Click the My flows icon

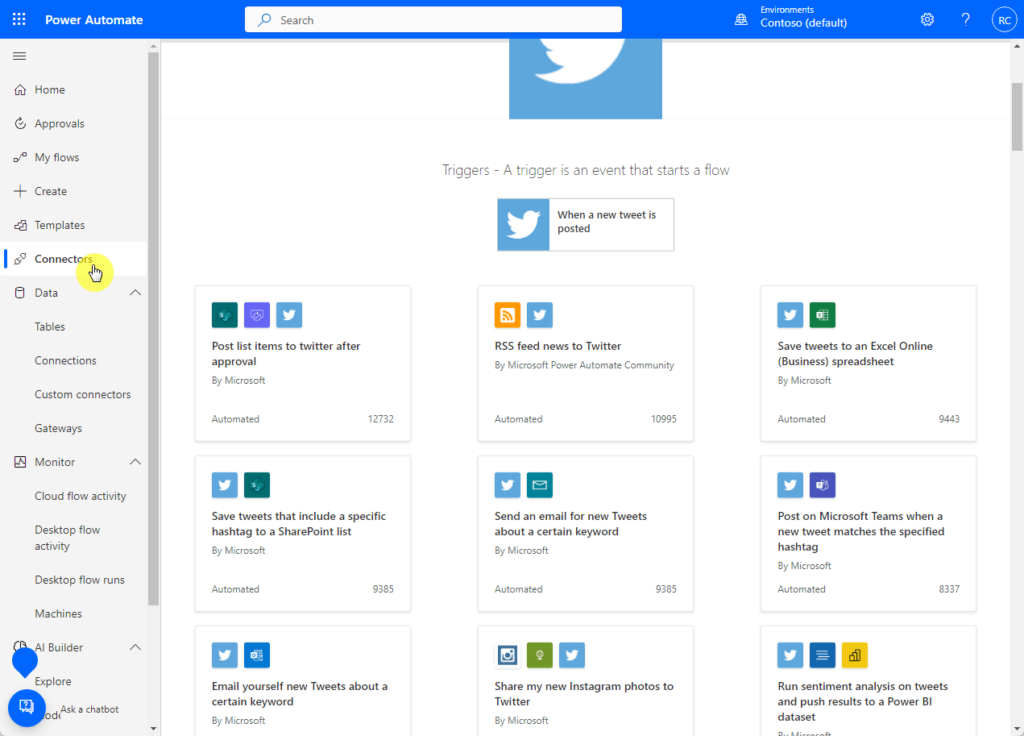20,157
